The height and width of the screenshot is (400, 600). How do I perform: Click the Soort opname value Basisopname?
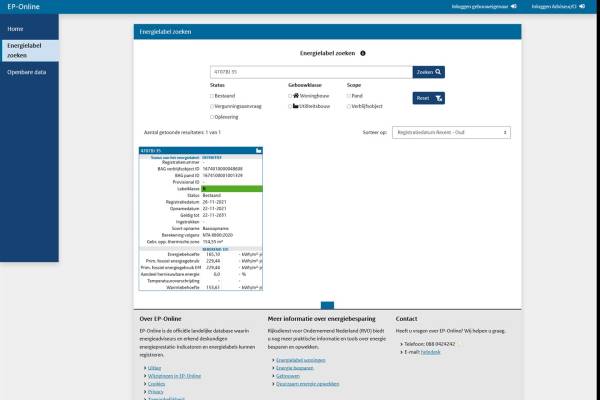click(215, 229)
